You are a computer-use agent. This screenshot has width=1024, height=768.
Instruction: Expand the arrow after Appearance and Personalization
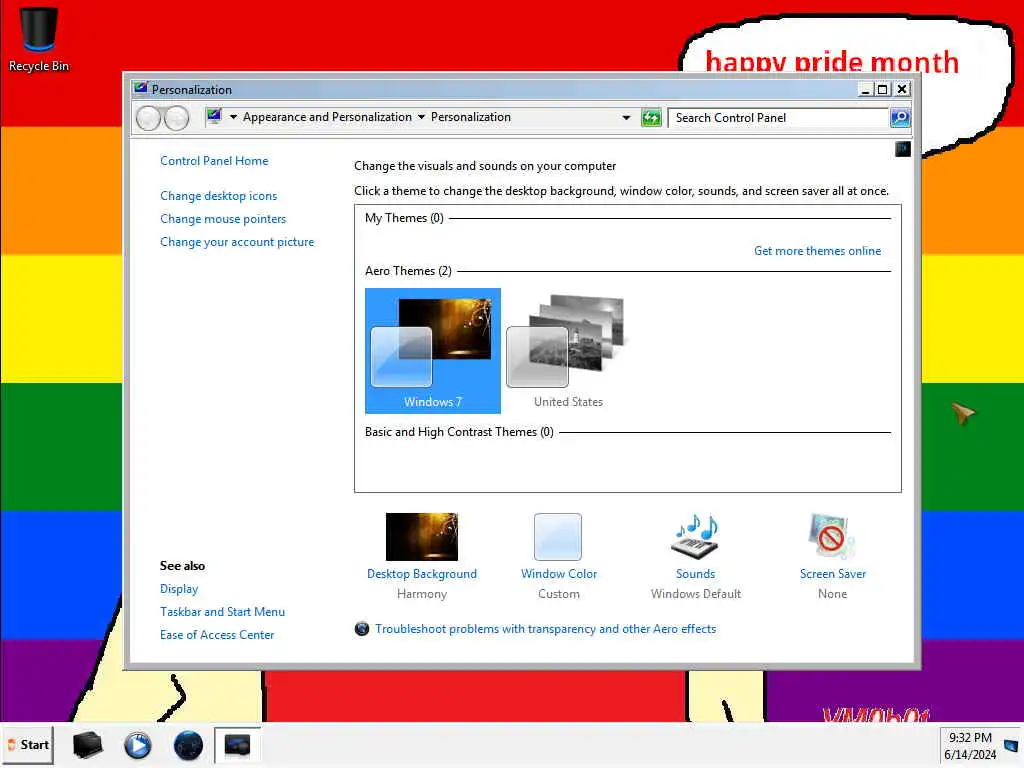point(421,118)
